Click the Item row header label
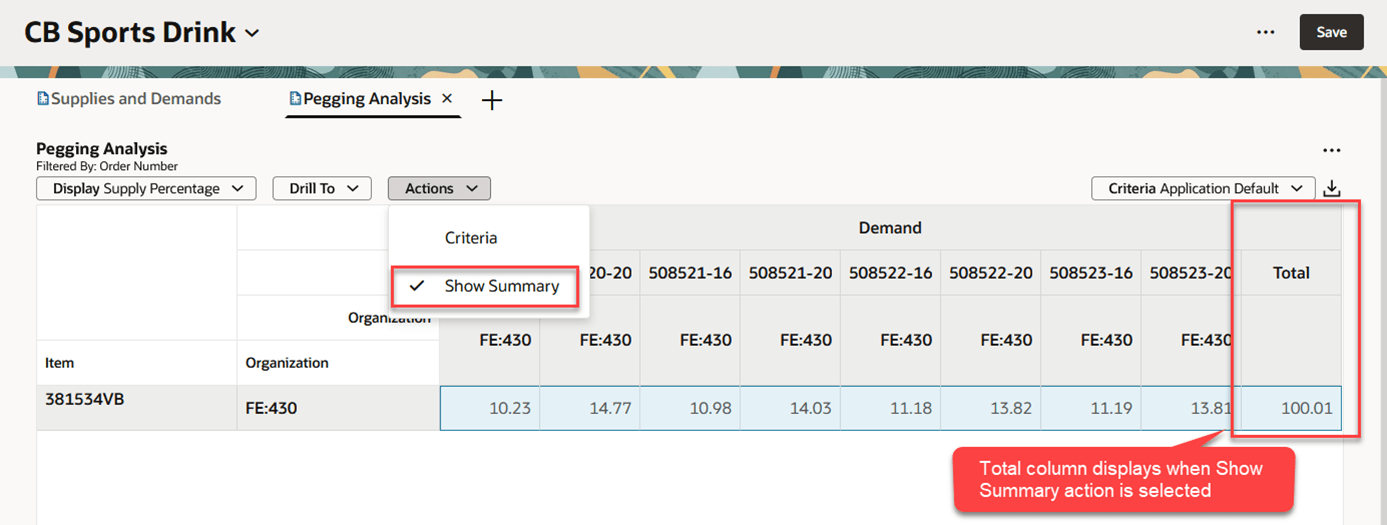 [60, 363]
